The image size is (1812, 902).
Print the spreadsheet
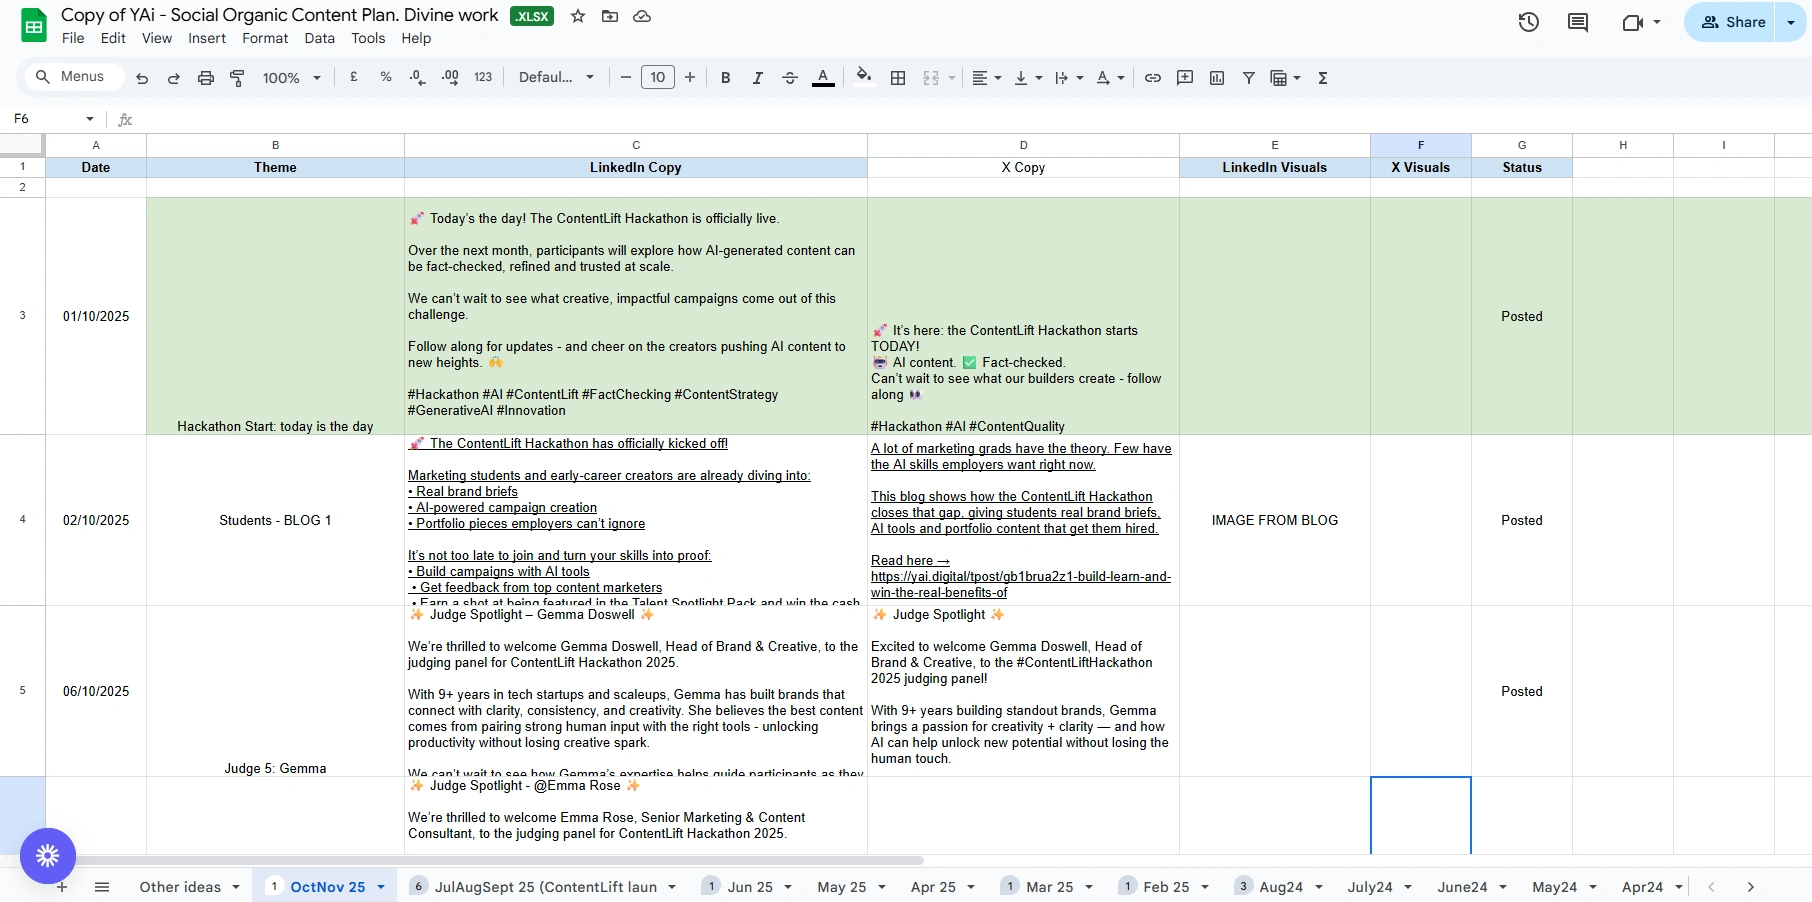coord(206,78)
